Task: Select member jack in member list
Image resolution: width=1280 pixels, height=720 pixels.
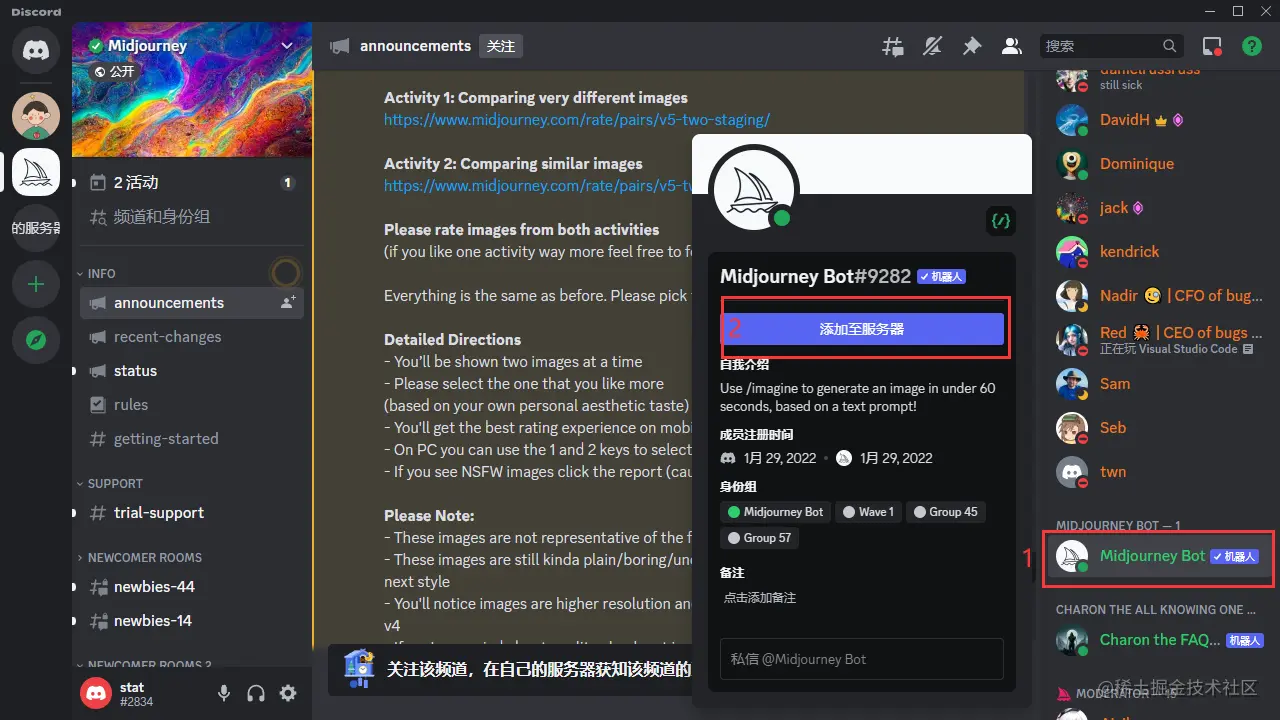Action: [x=1160, y=208]
